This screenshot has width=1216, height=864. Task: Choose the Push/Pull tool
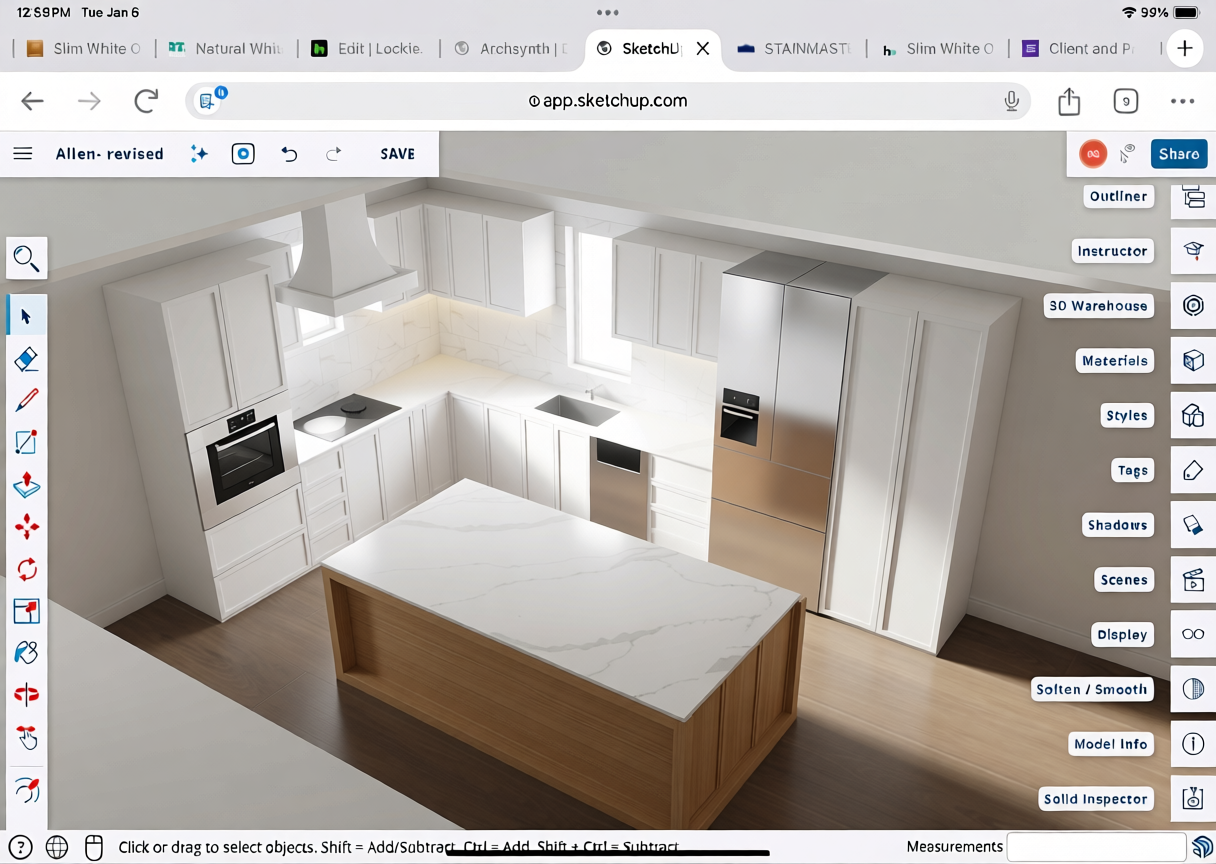tap(27, 485)
